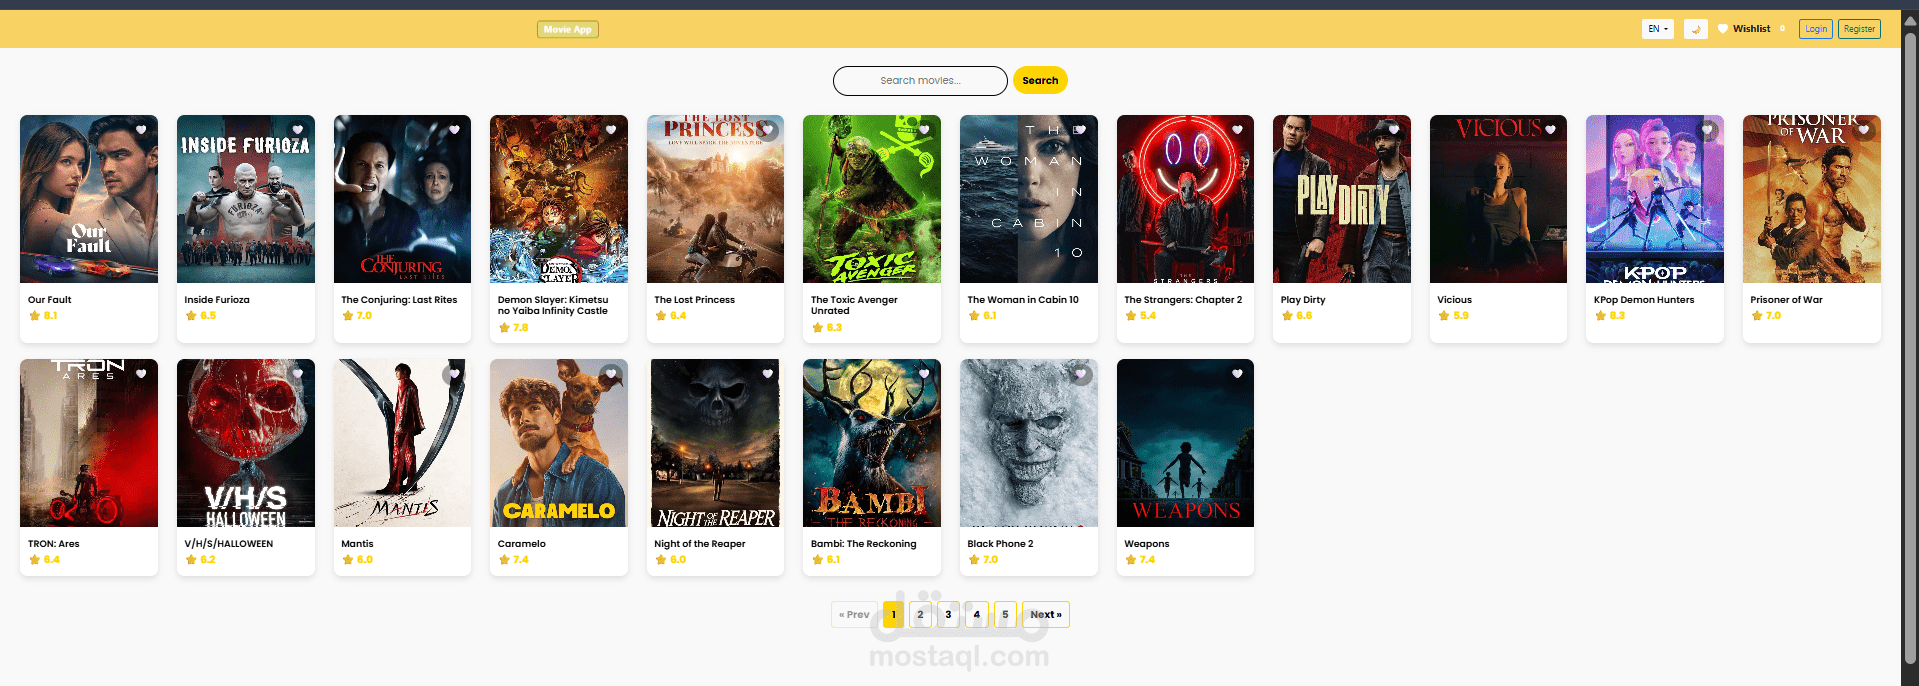1919x686 pixels.
Task: Click heart icon on Demon Slayer poster
Action: pos(611,129)
